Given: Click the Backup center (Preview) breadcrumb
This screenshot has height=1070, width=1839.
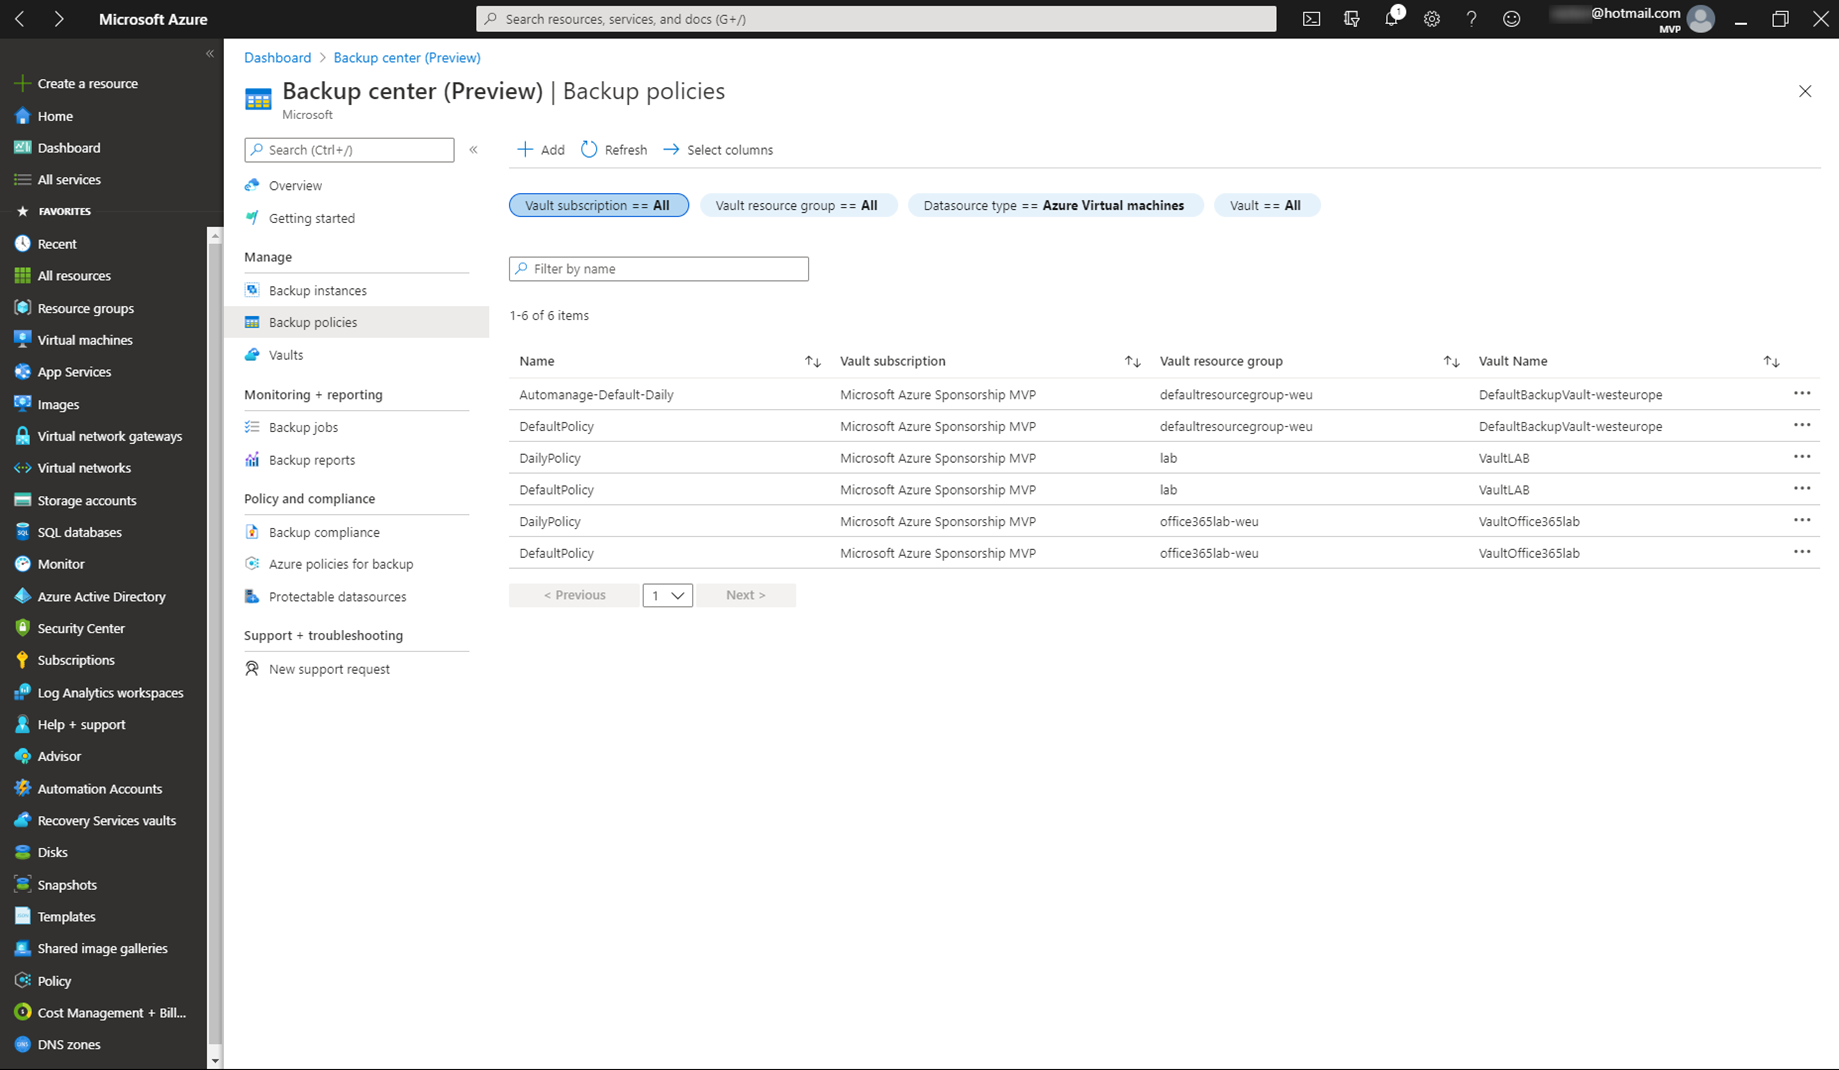Looking at the screenshot, I should 407,58.
